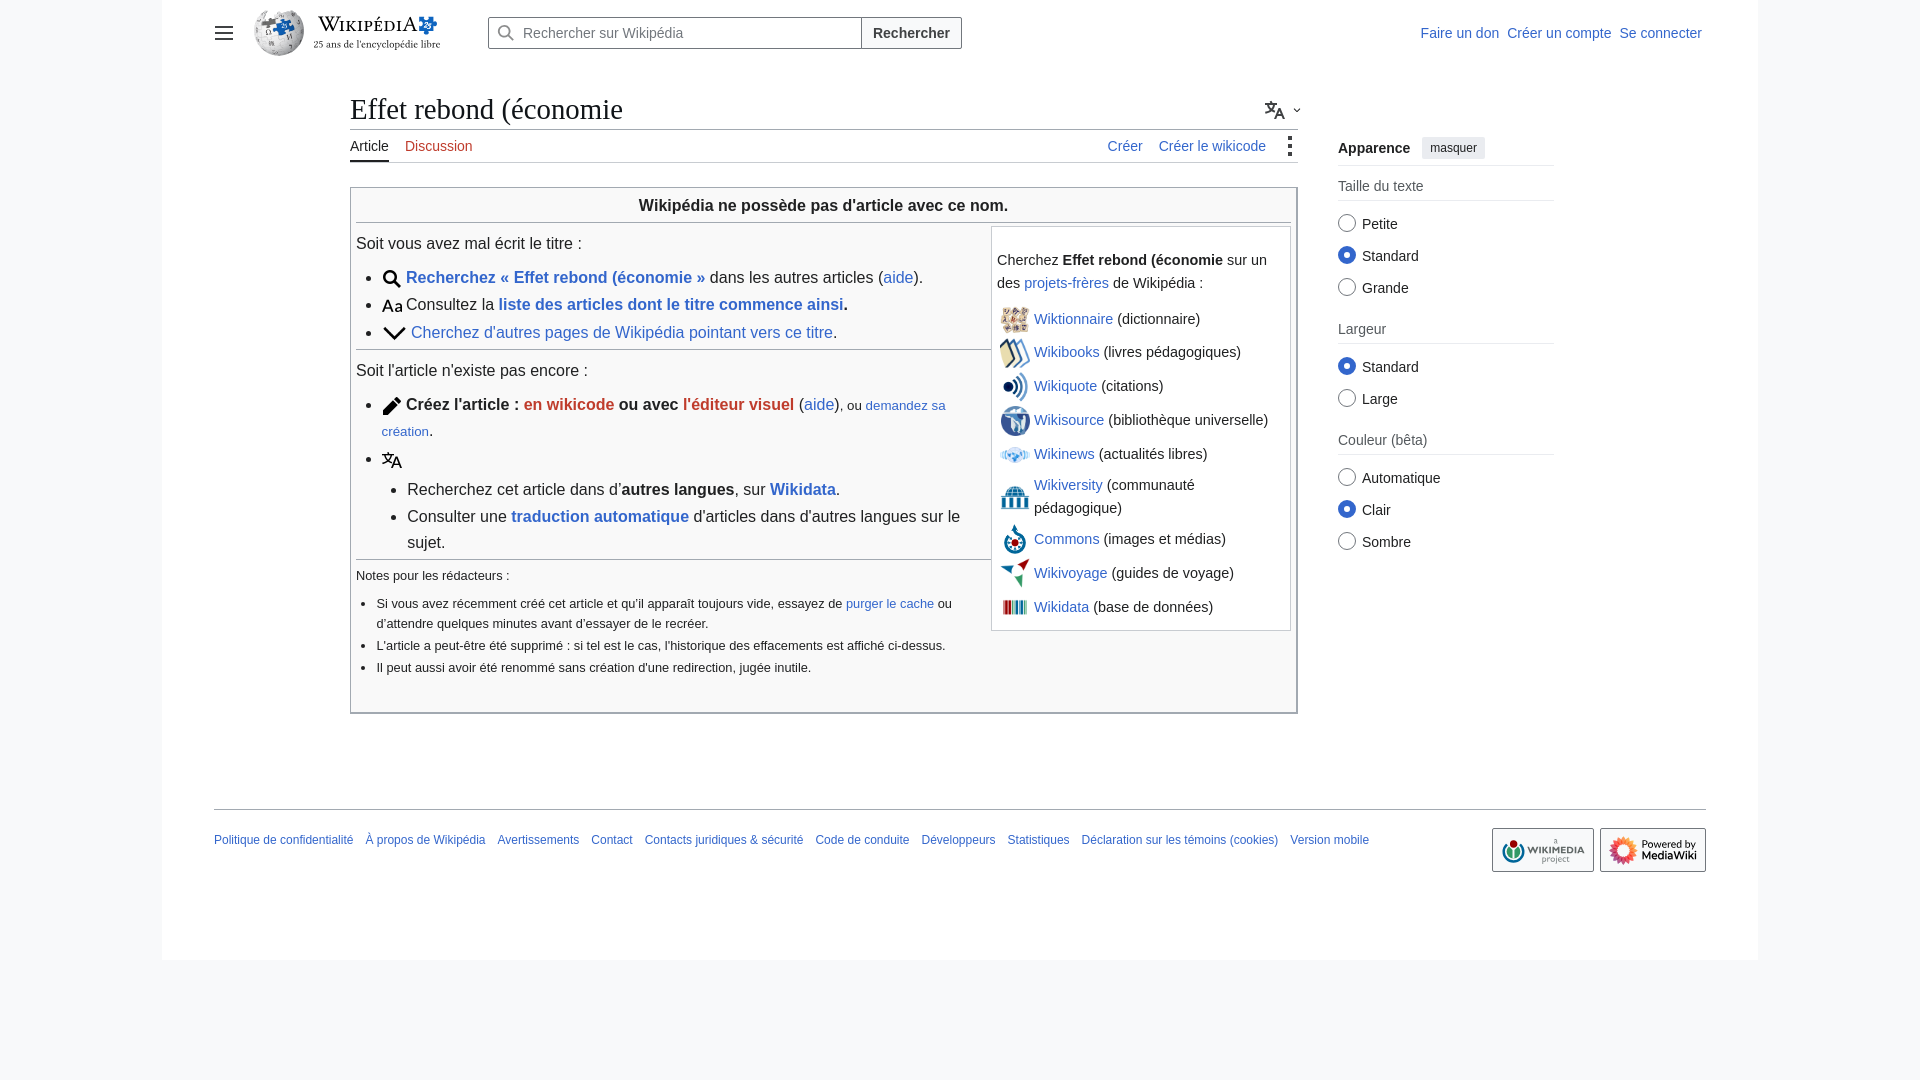Click Avertissements footer link

(538, 840)
